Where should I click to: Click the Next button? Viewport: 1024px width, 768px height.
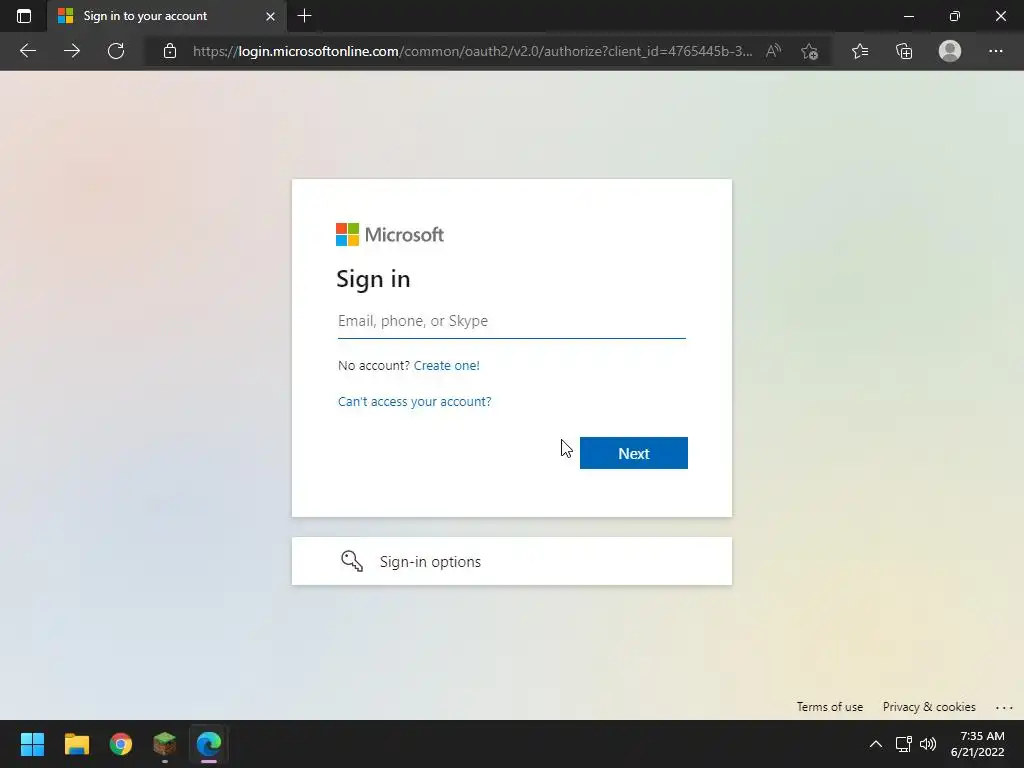(x=633, y=453)
